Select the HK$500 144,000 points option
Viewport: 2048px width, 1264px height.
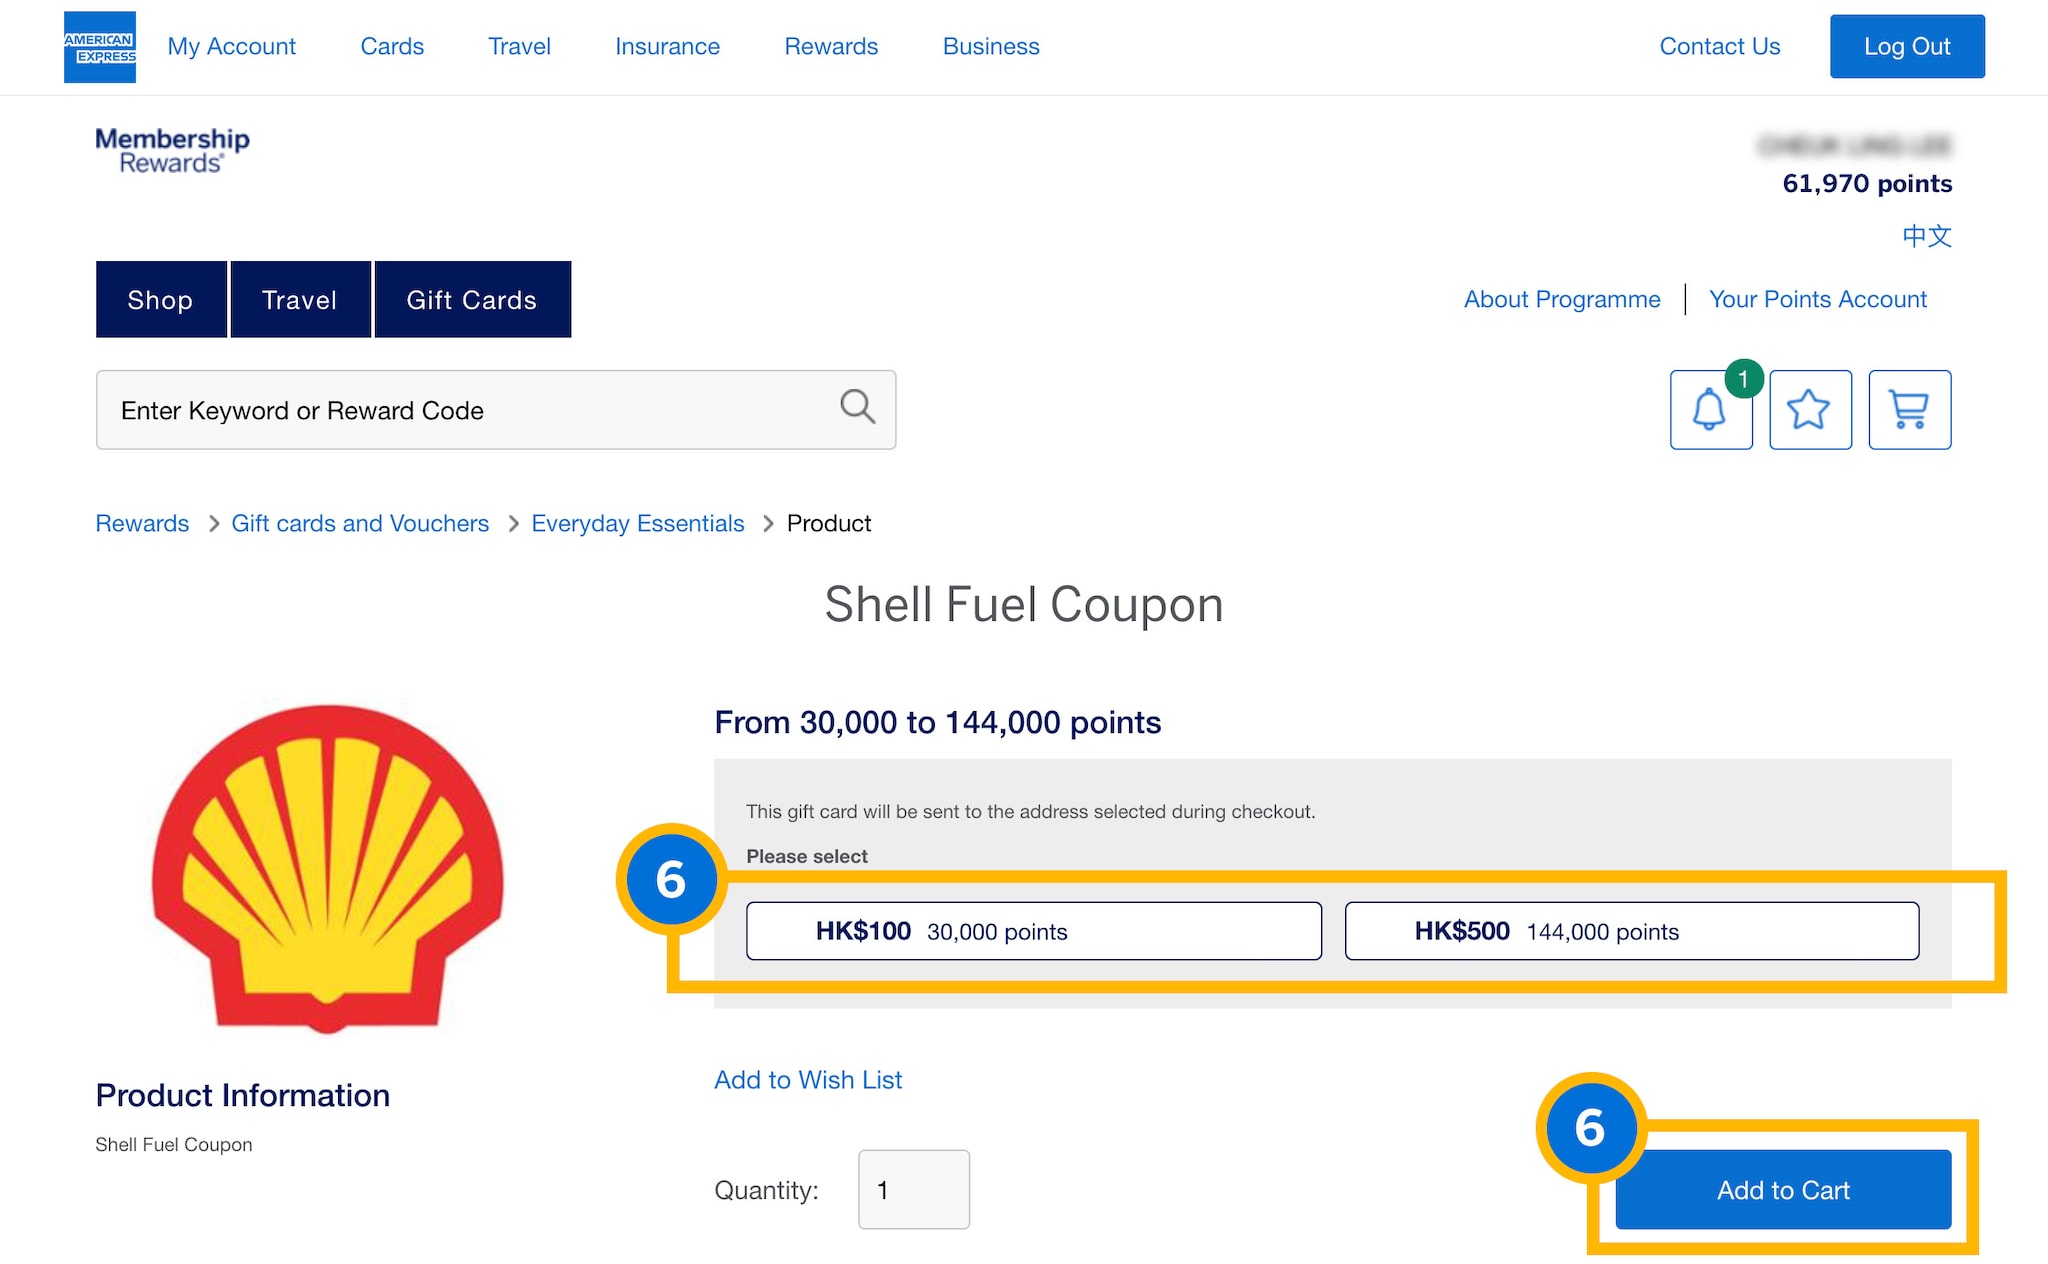click(1631, 931)
